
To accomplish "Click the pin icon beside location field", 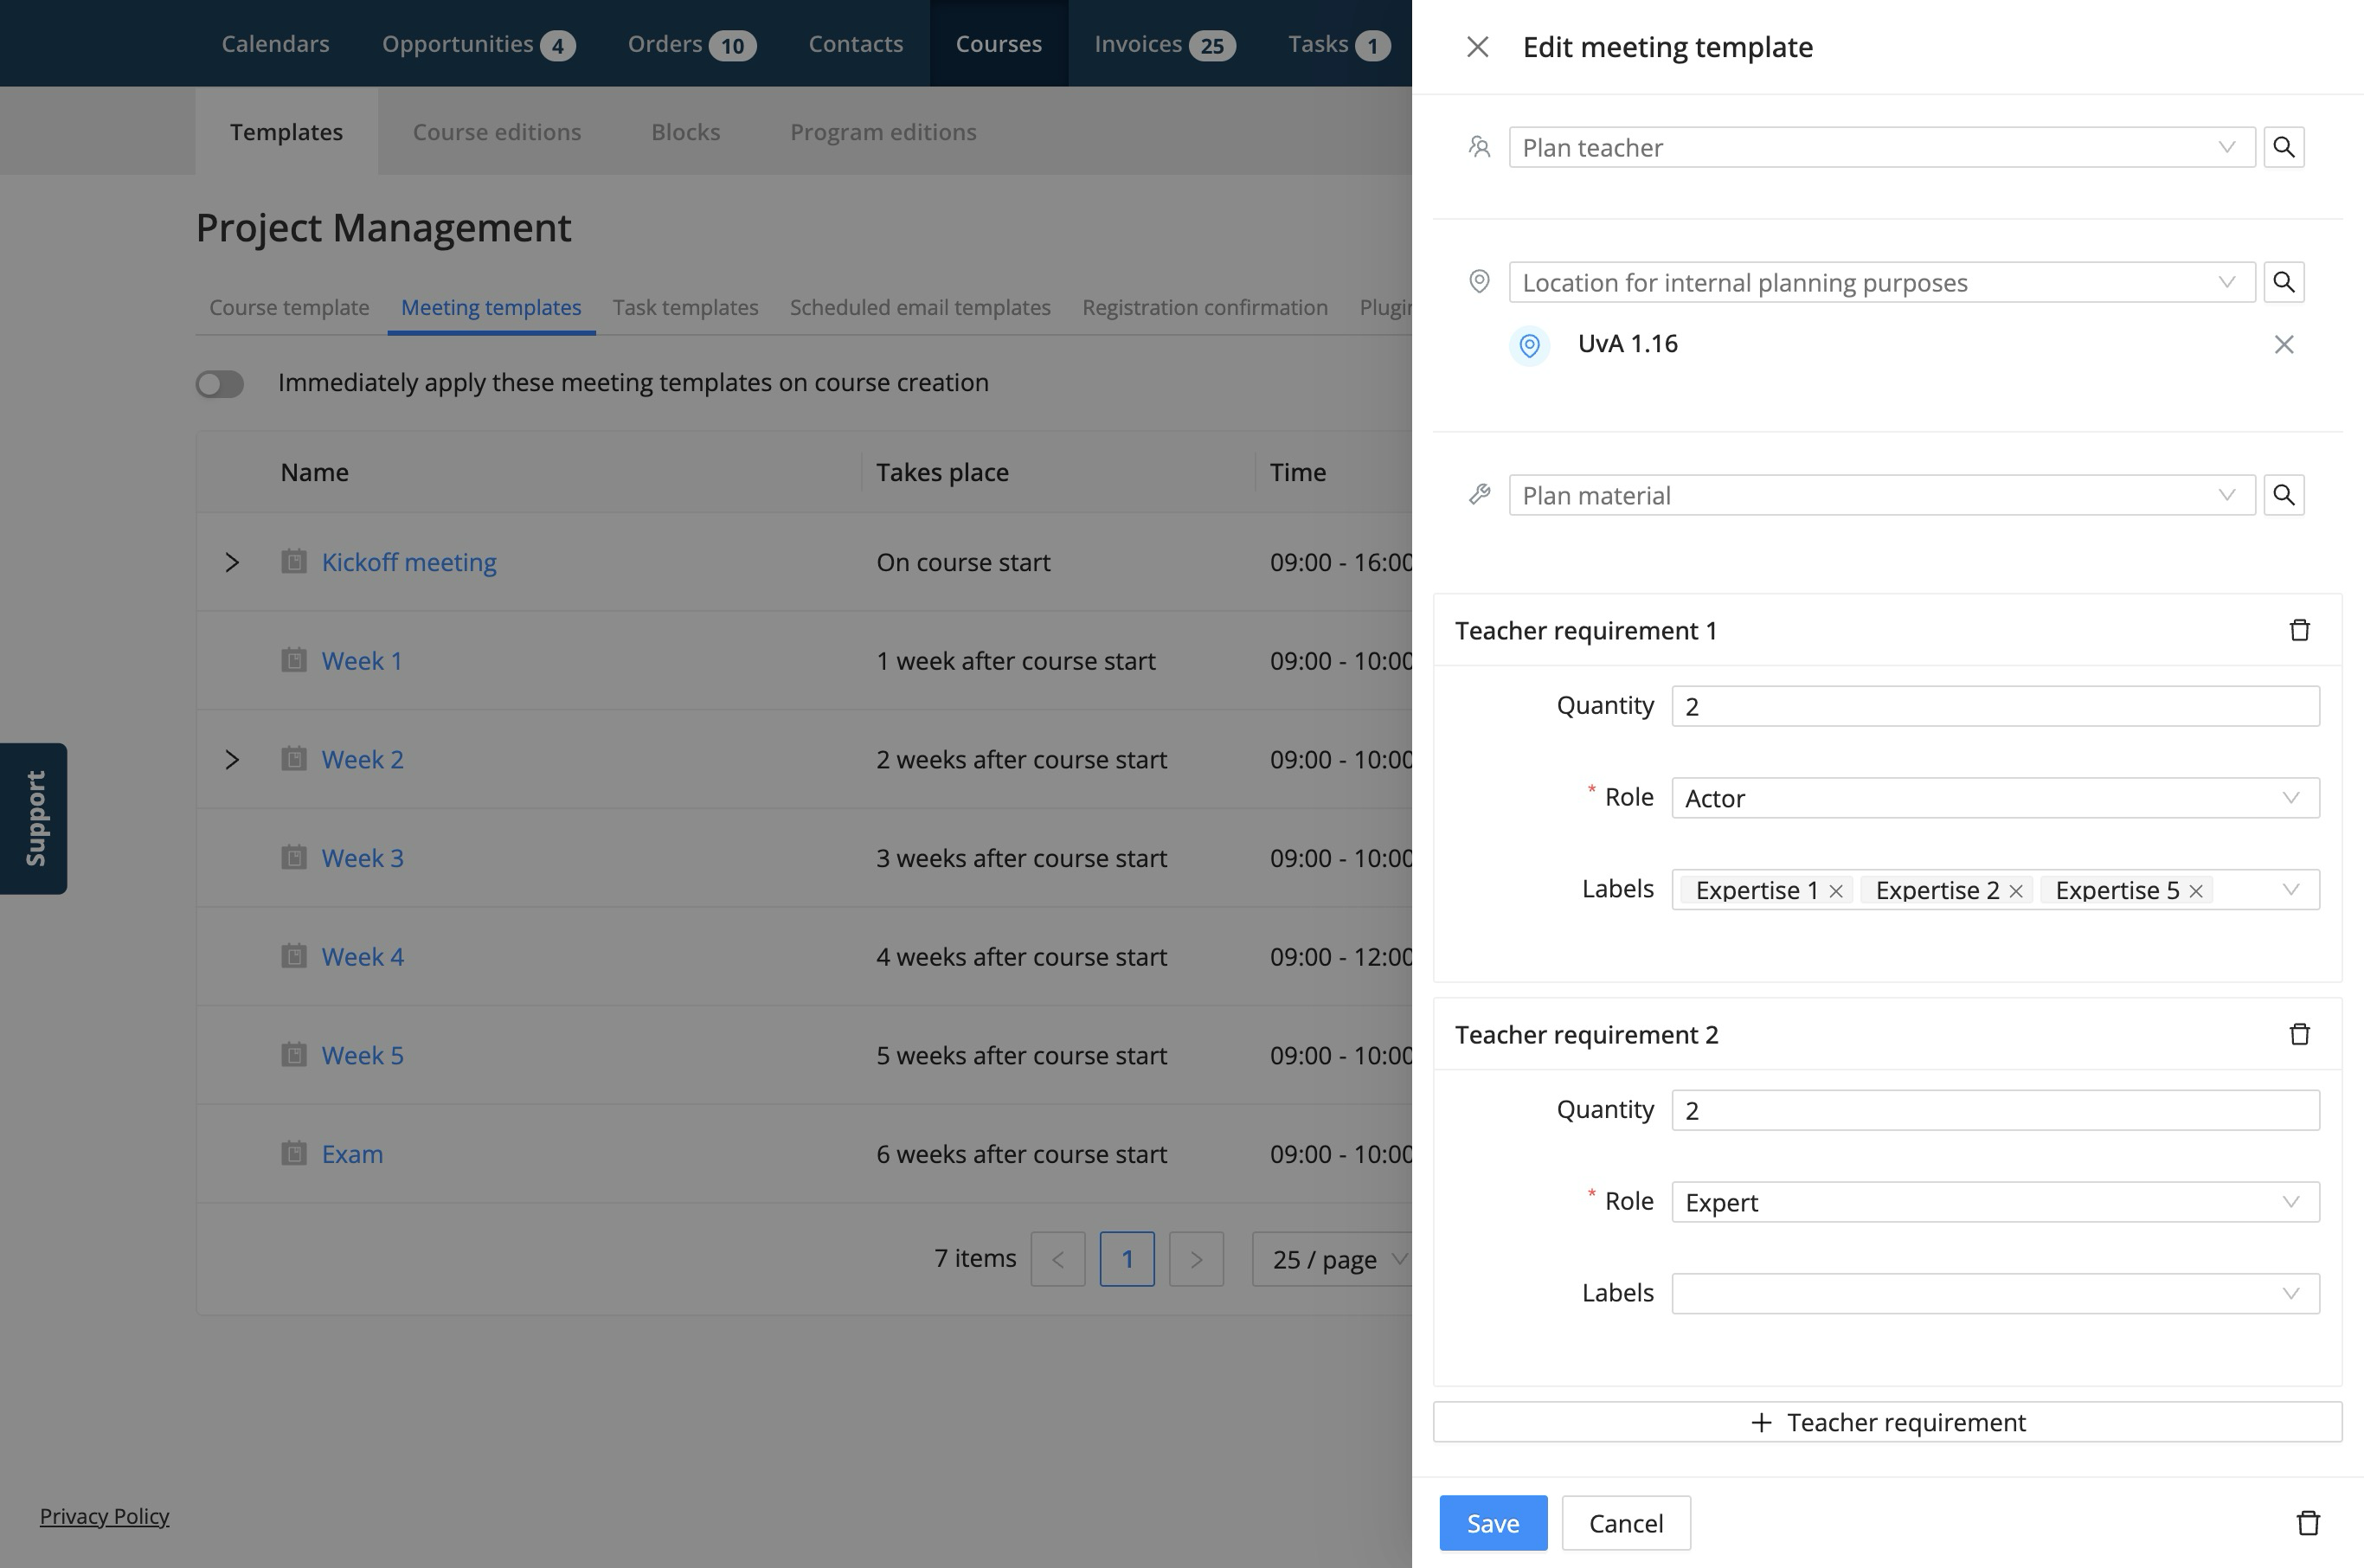I will coord(1479,282).
